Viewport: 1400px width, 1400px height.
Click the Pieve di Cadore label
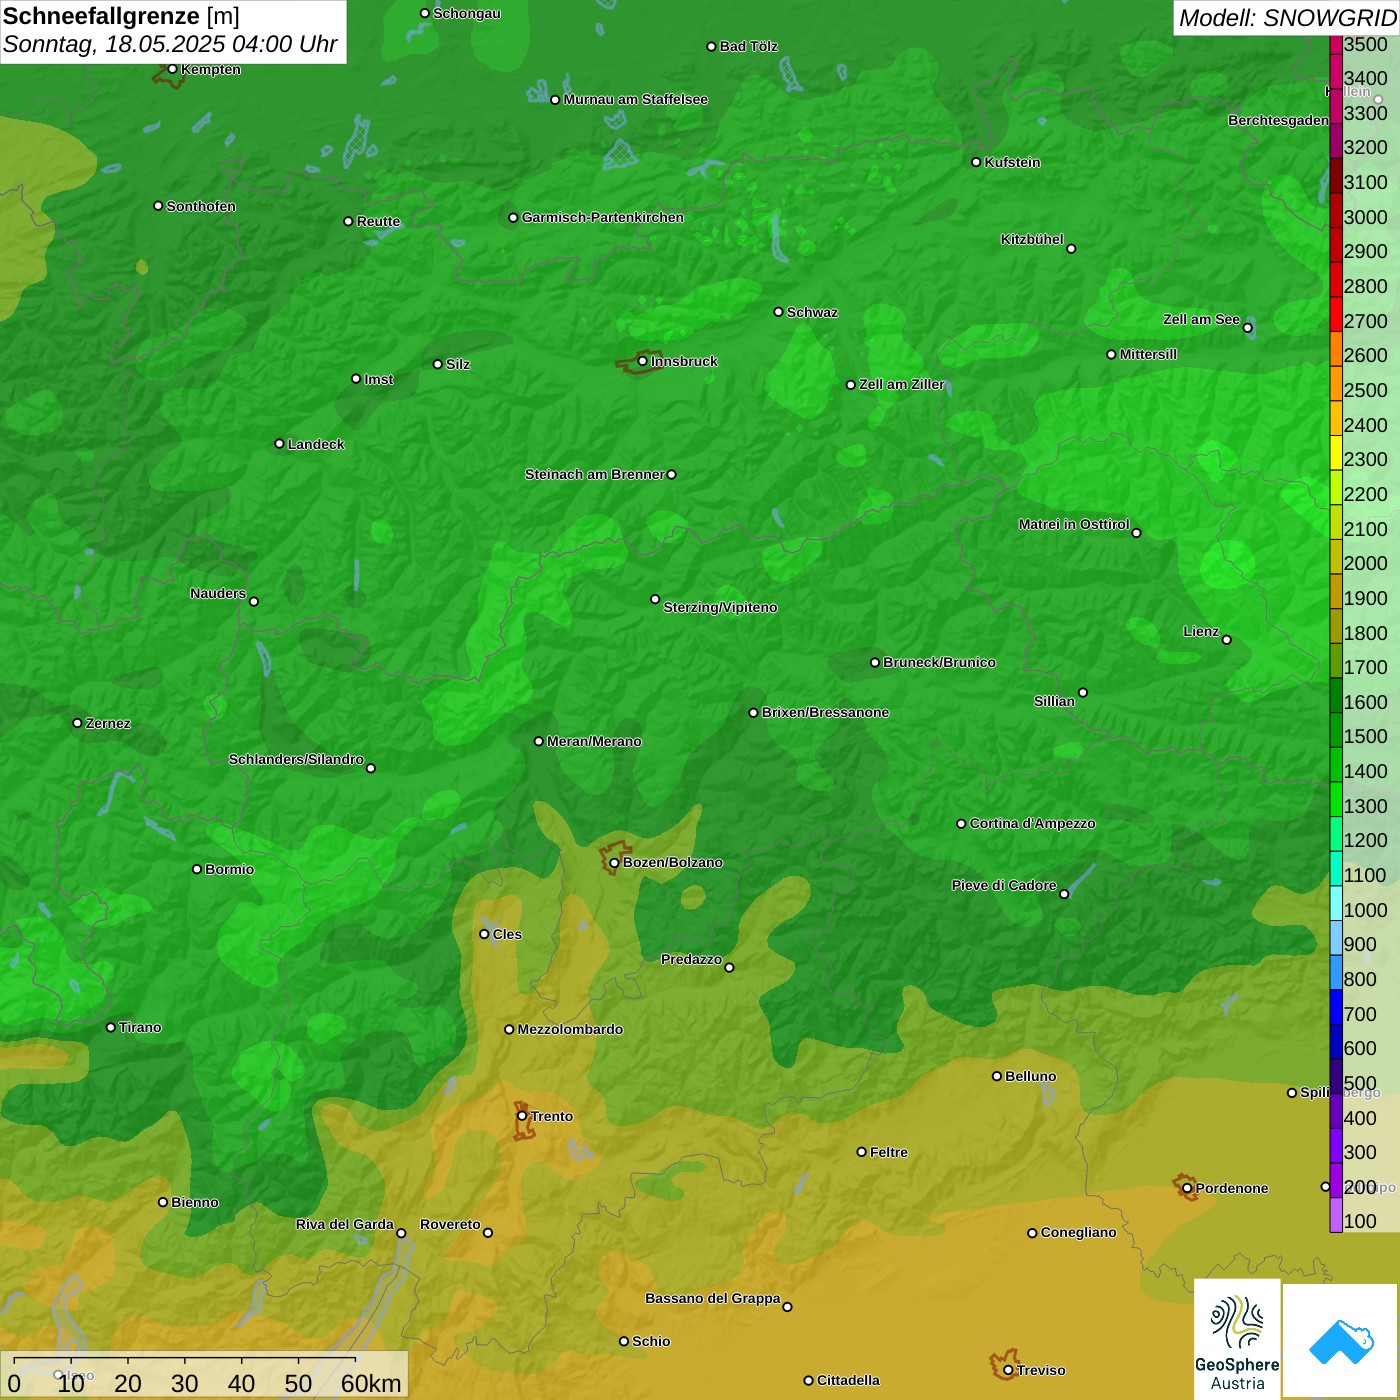click(x=1004, y=885)
